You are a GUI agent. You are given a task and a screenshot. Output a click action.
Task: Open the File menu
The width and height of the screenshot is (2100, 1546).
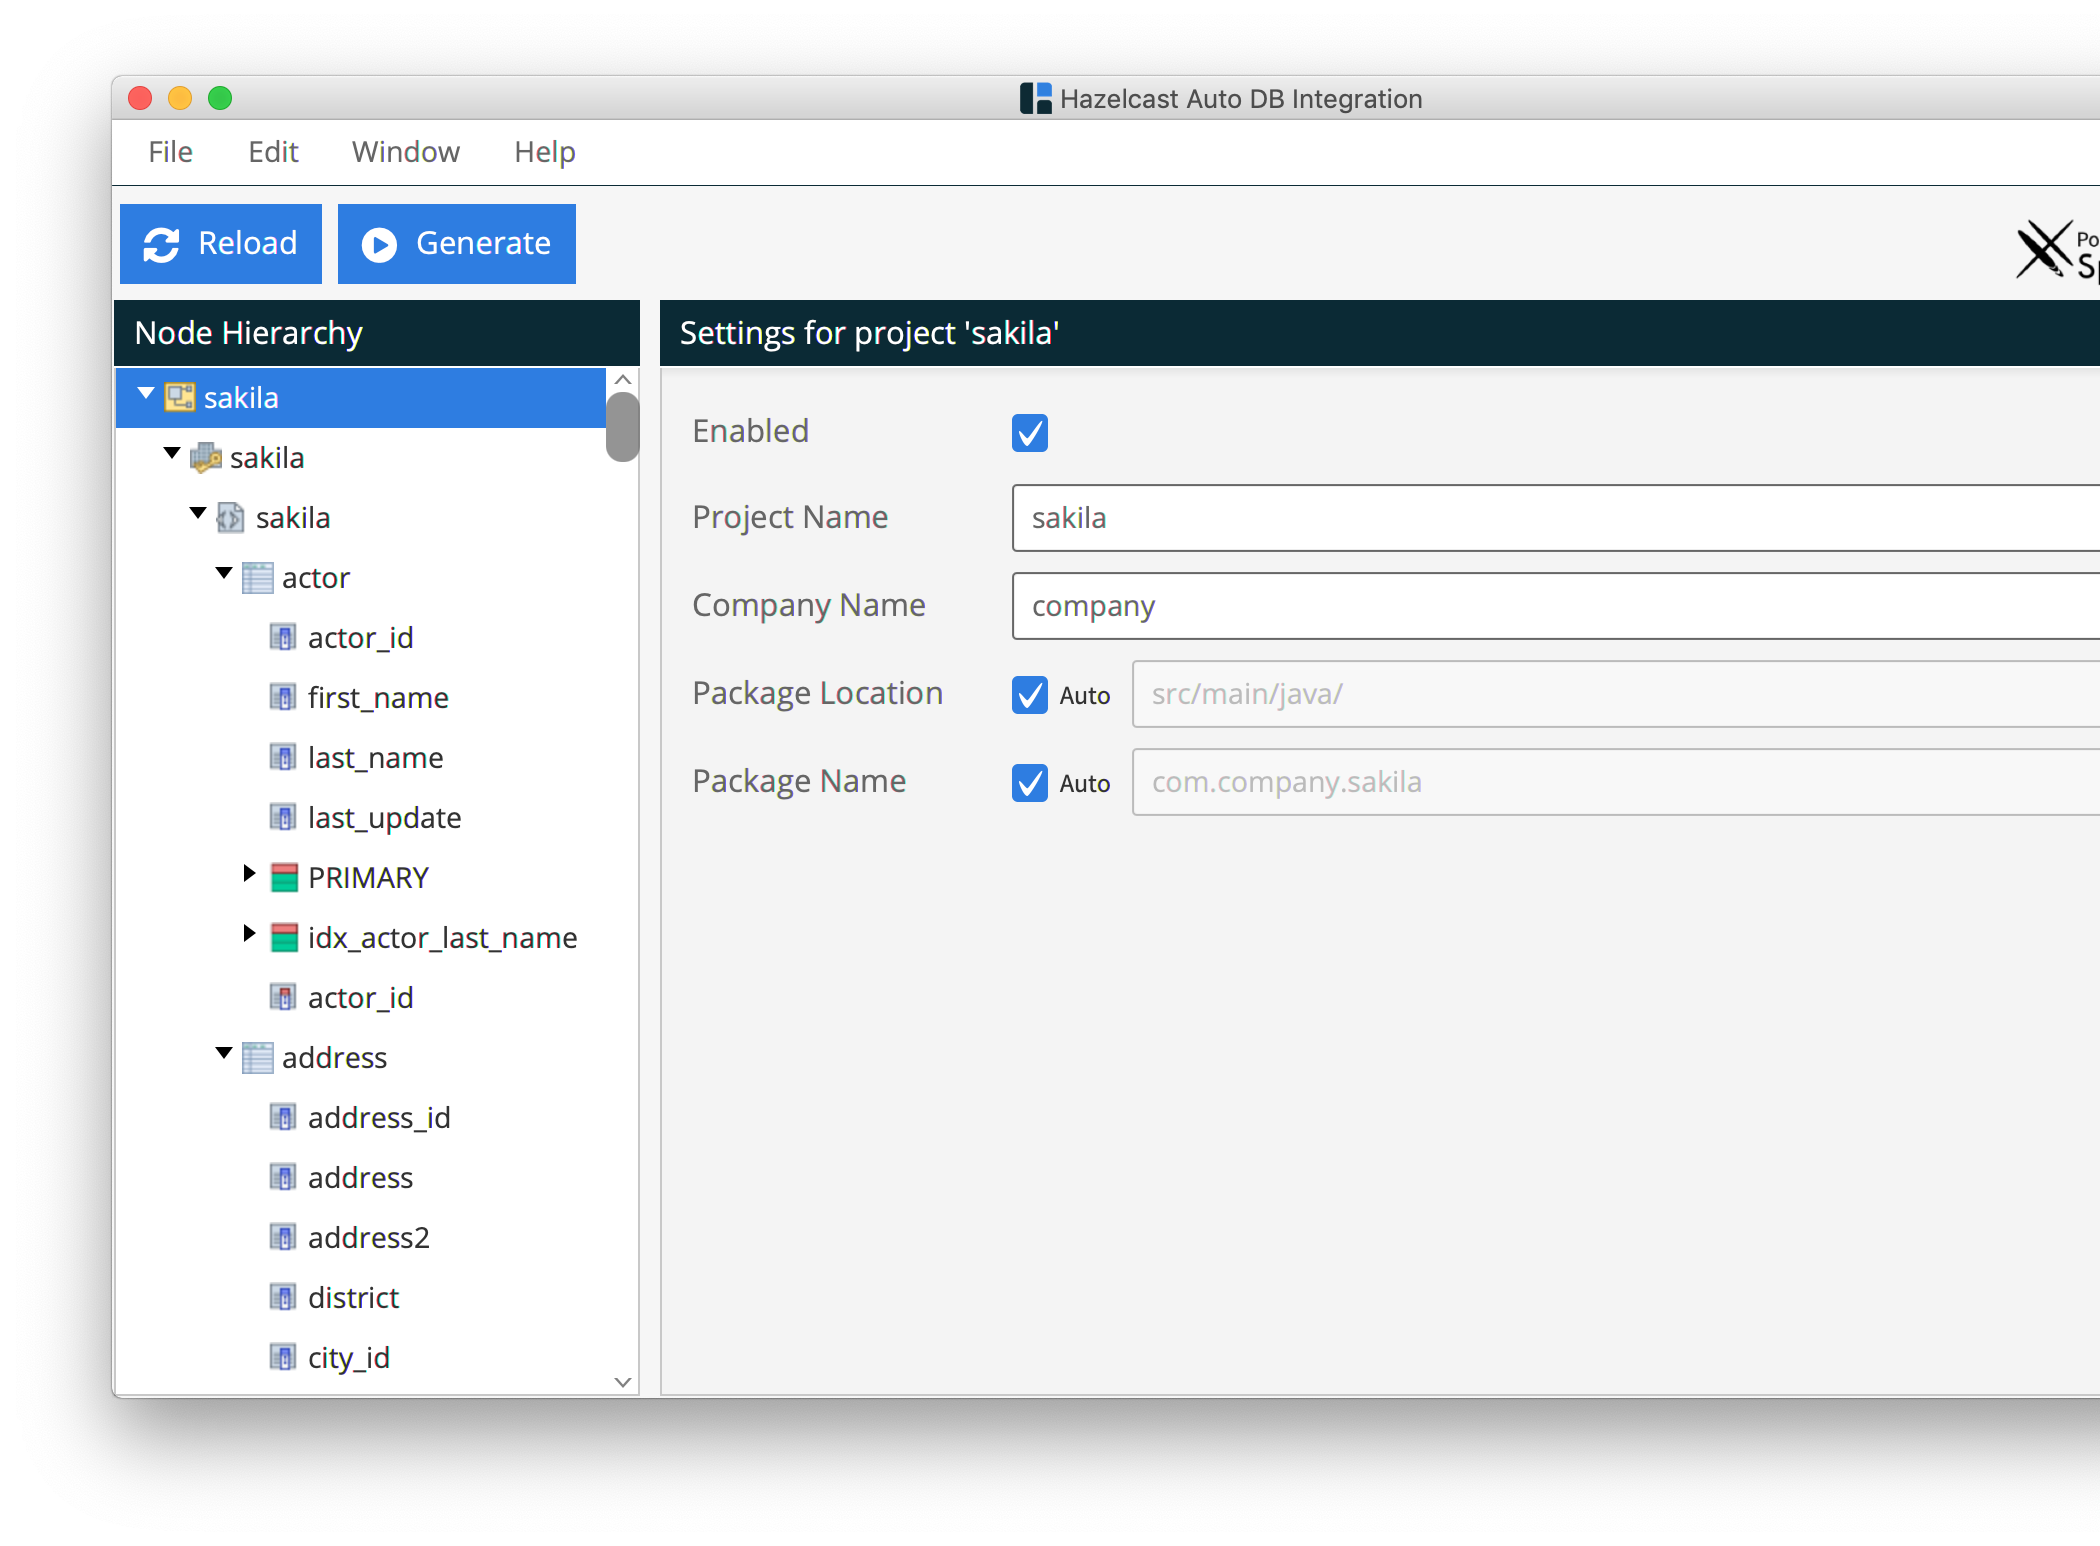[170, 152]
